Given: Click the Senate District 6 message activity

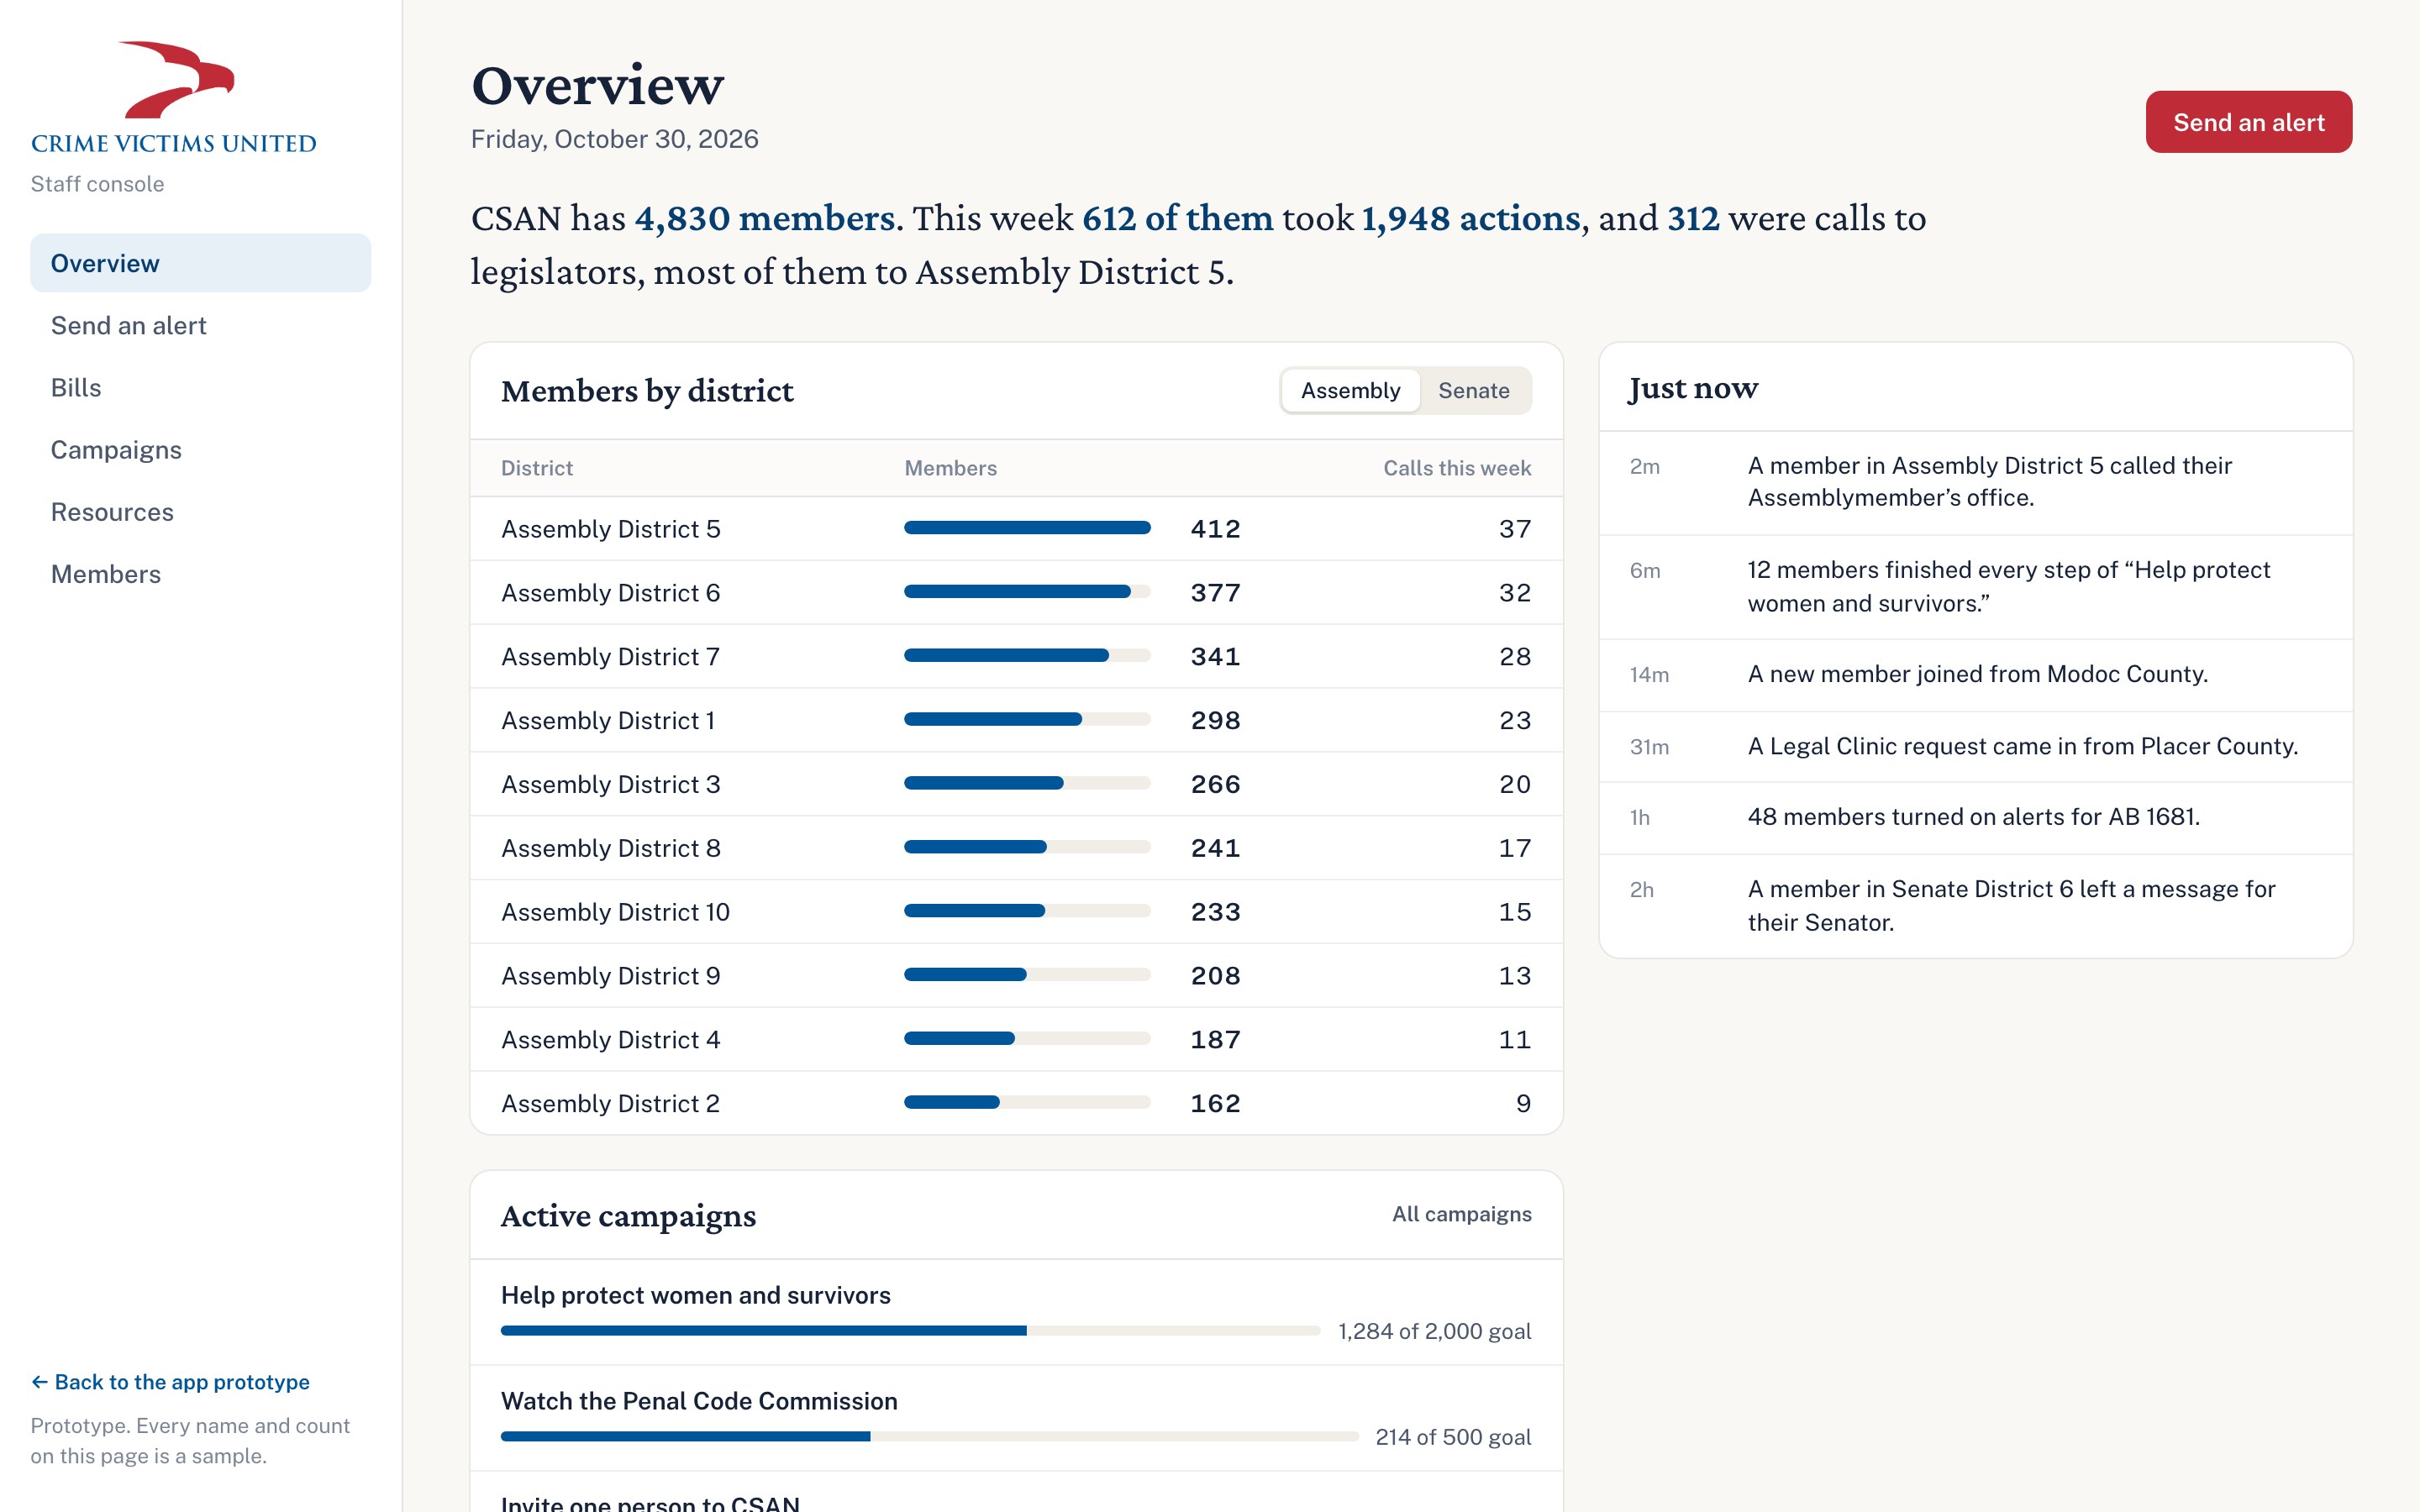Looking at the screenshot, I should coord(1976,906).
